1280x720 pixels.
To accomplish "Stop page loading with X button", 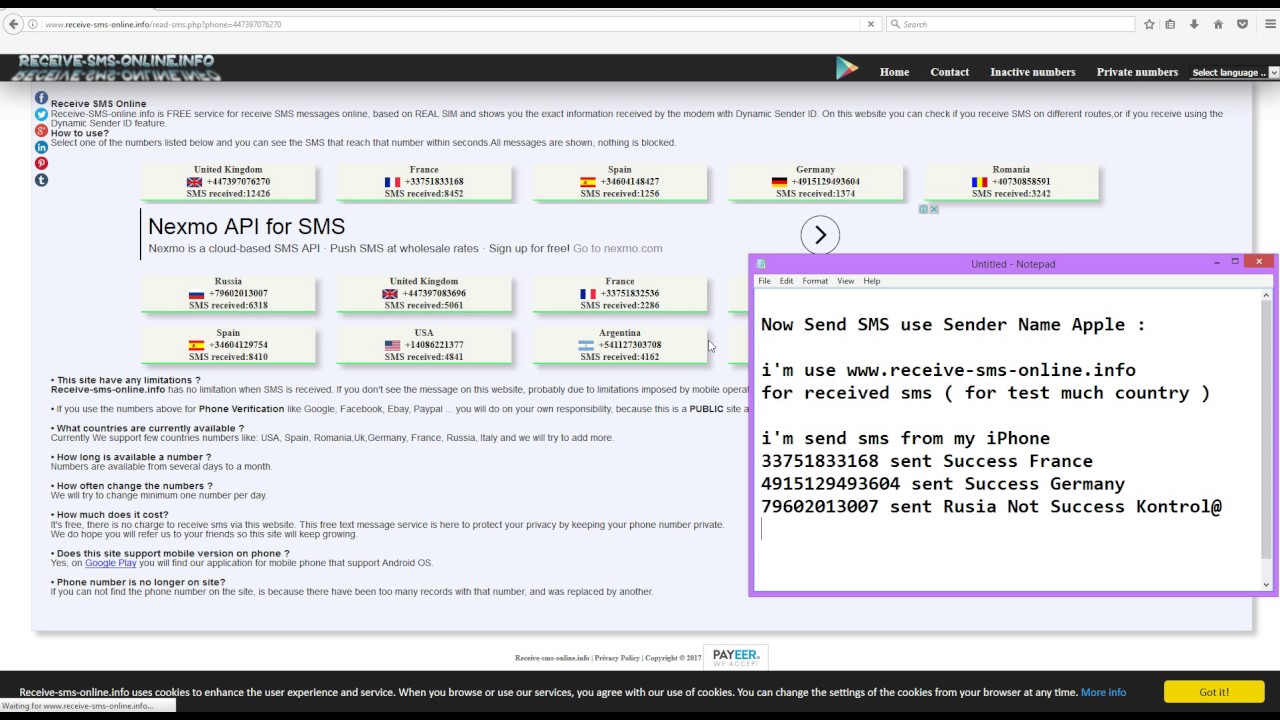I will pos(870,24).
